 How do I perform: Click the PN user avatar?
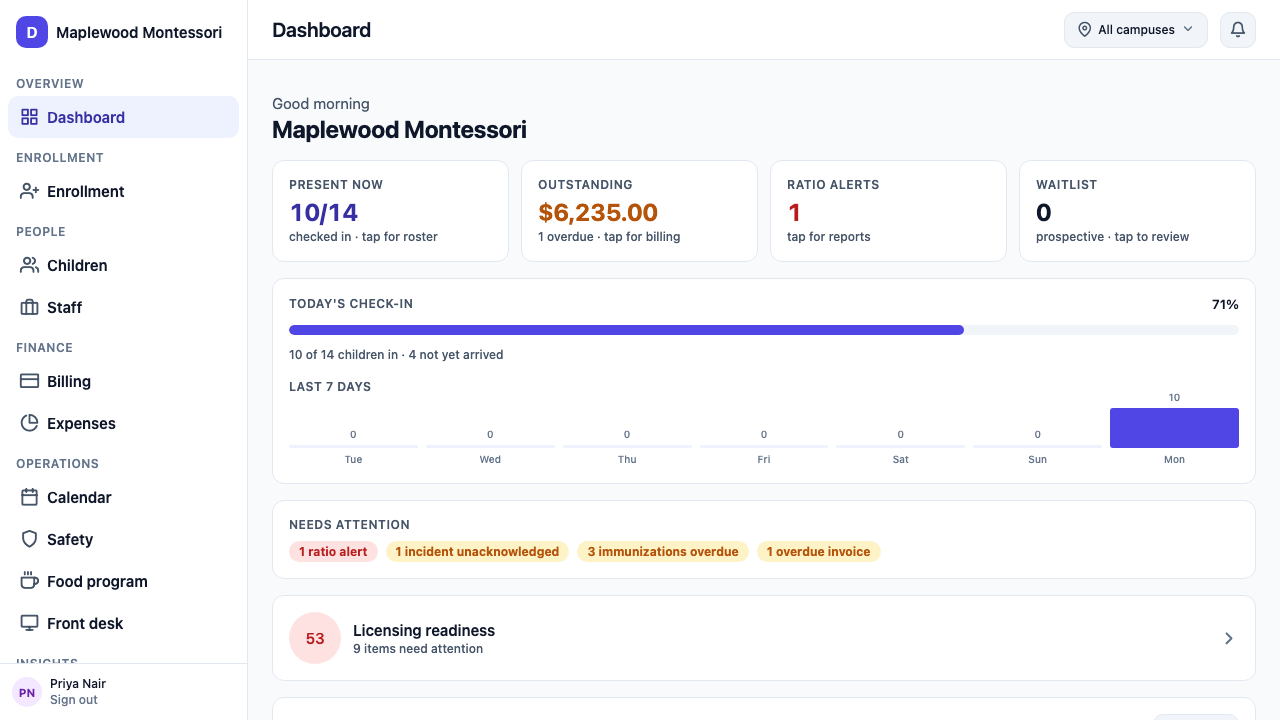coord(27,692)
